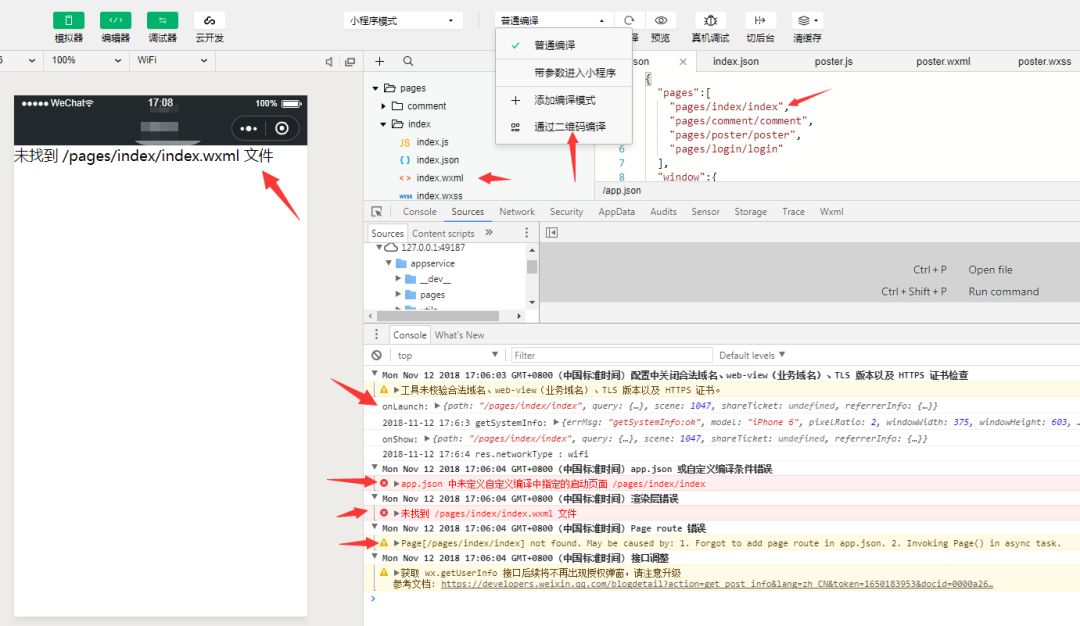Click the sources tree horizontal scrollbar
The image size is (1080, 626).
pos(437,316)
